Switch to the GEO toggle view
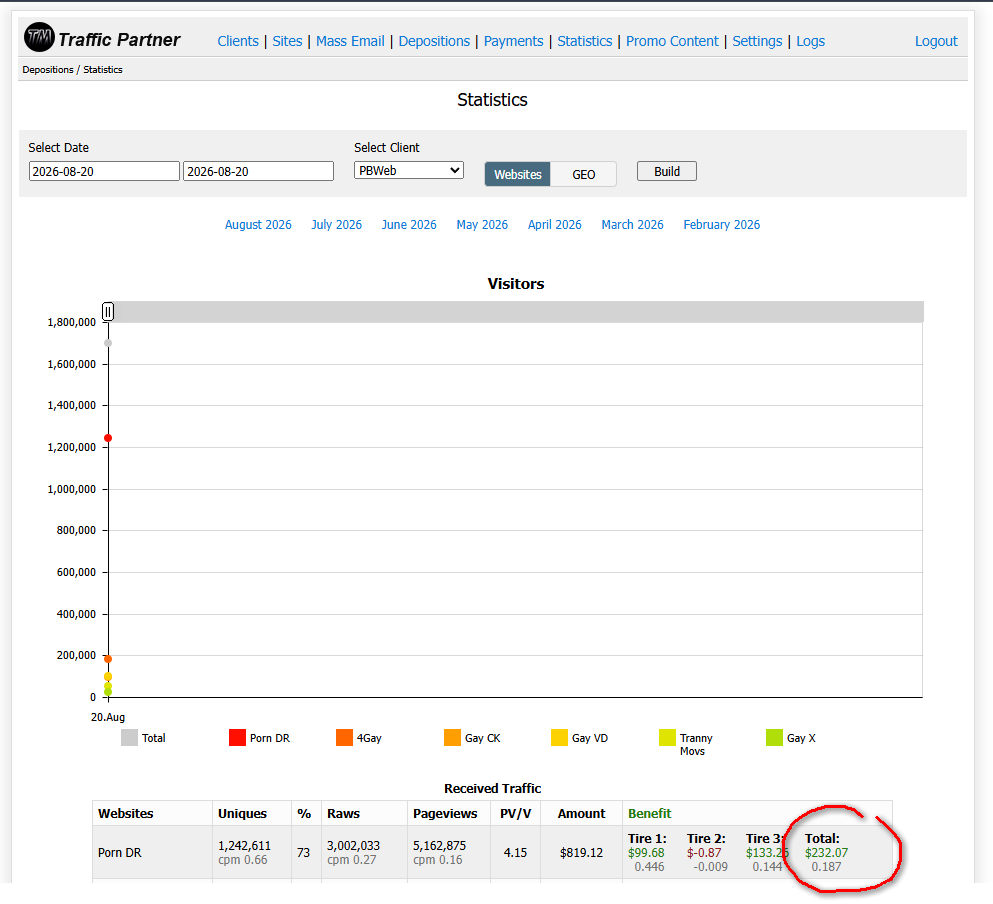993x904 pixels. coord(583,174)
